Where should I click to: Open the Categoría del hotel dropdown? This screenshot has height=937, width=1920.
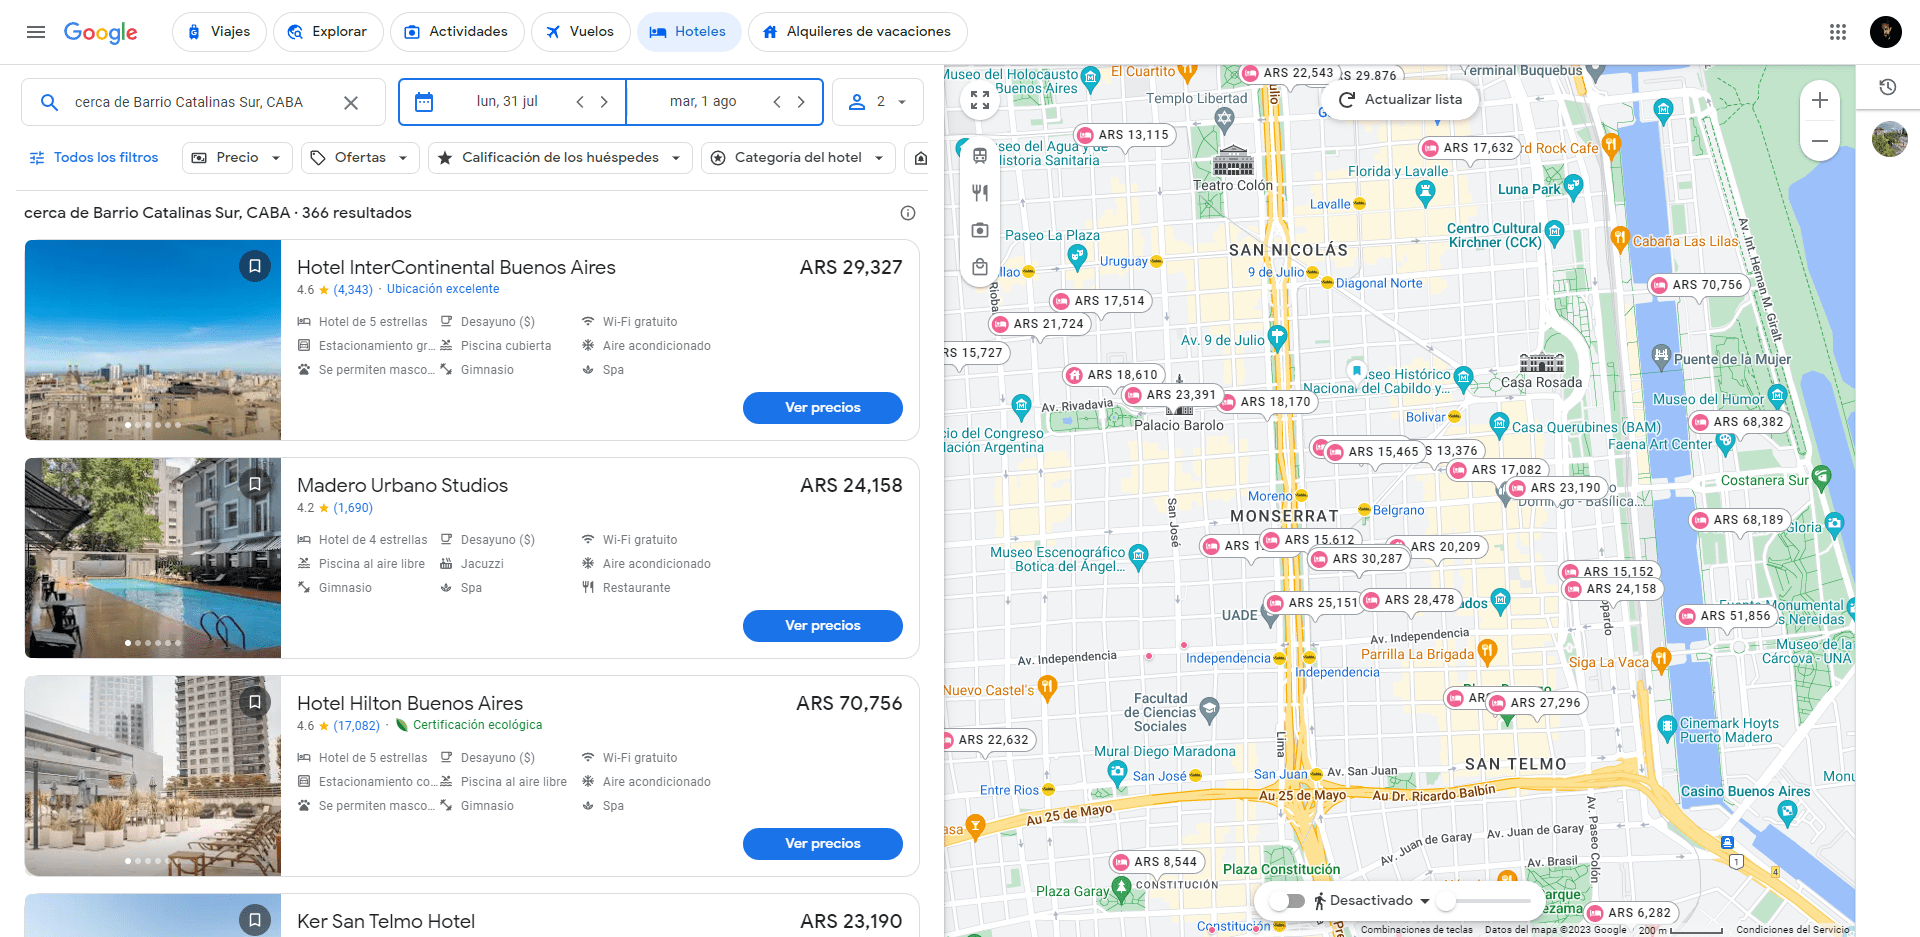tap(797, 157)
